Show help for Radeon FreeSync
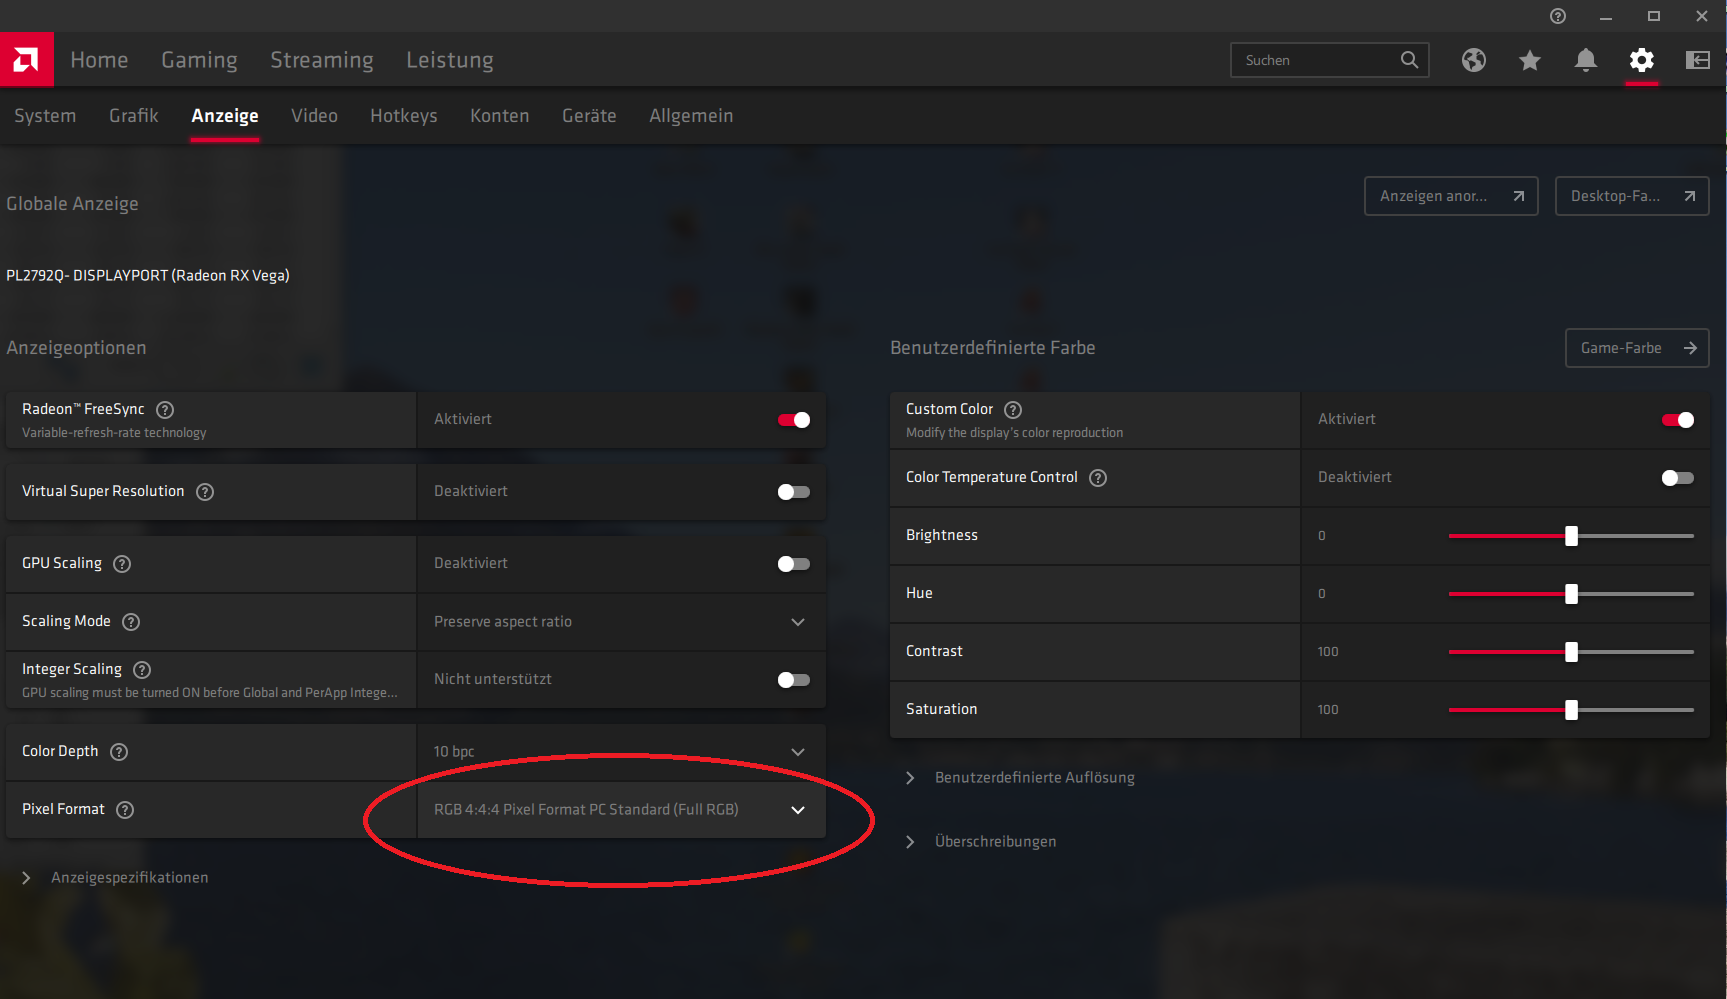 [x=165, y=410]
